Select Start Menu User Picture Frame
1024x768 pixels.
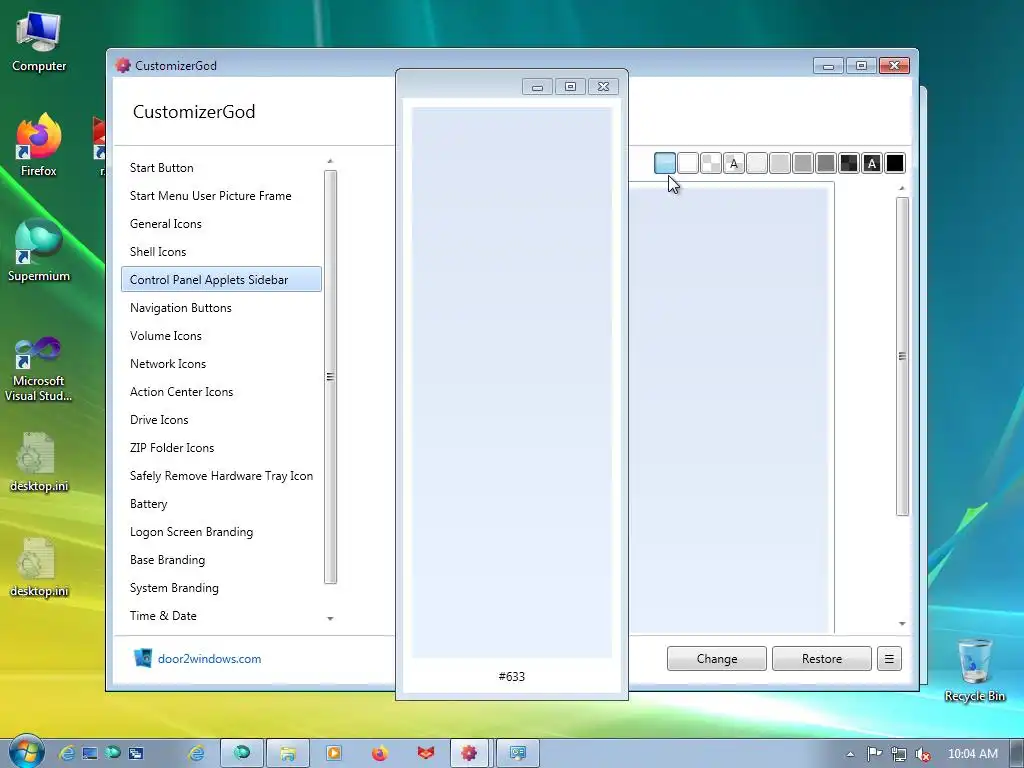[221, 196]
